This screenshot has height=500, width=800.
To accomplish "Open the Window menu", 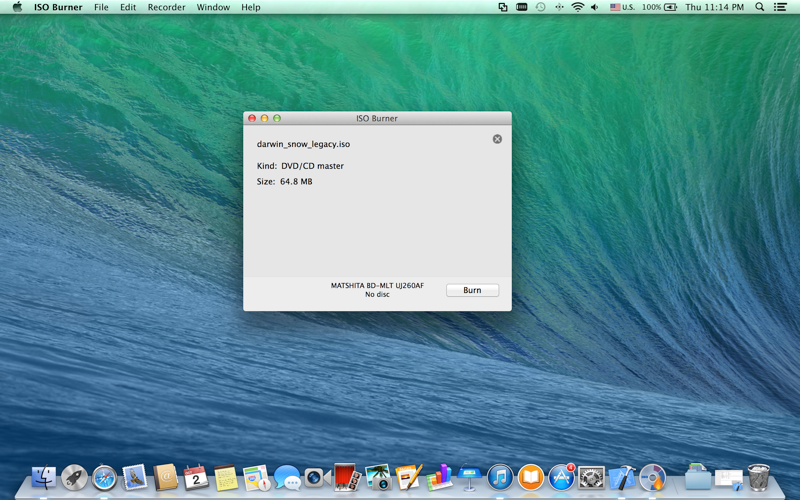I will (x=213, y=7).
